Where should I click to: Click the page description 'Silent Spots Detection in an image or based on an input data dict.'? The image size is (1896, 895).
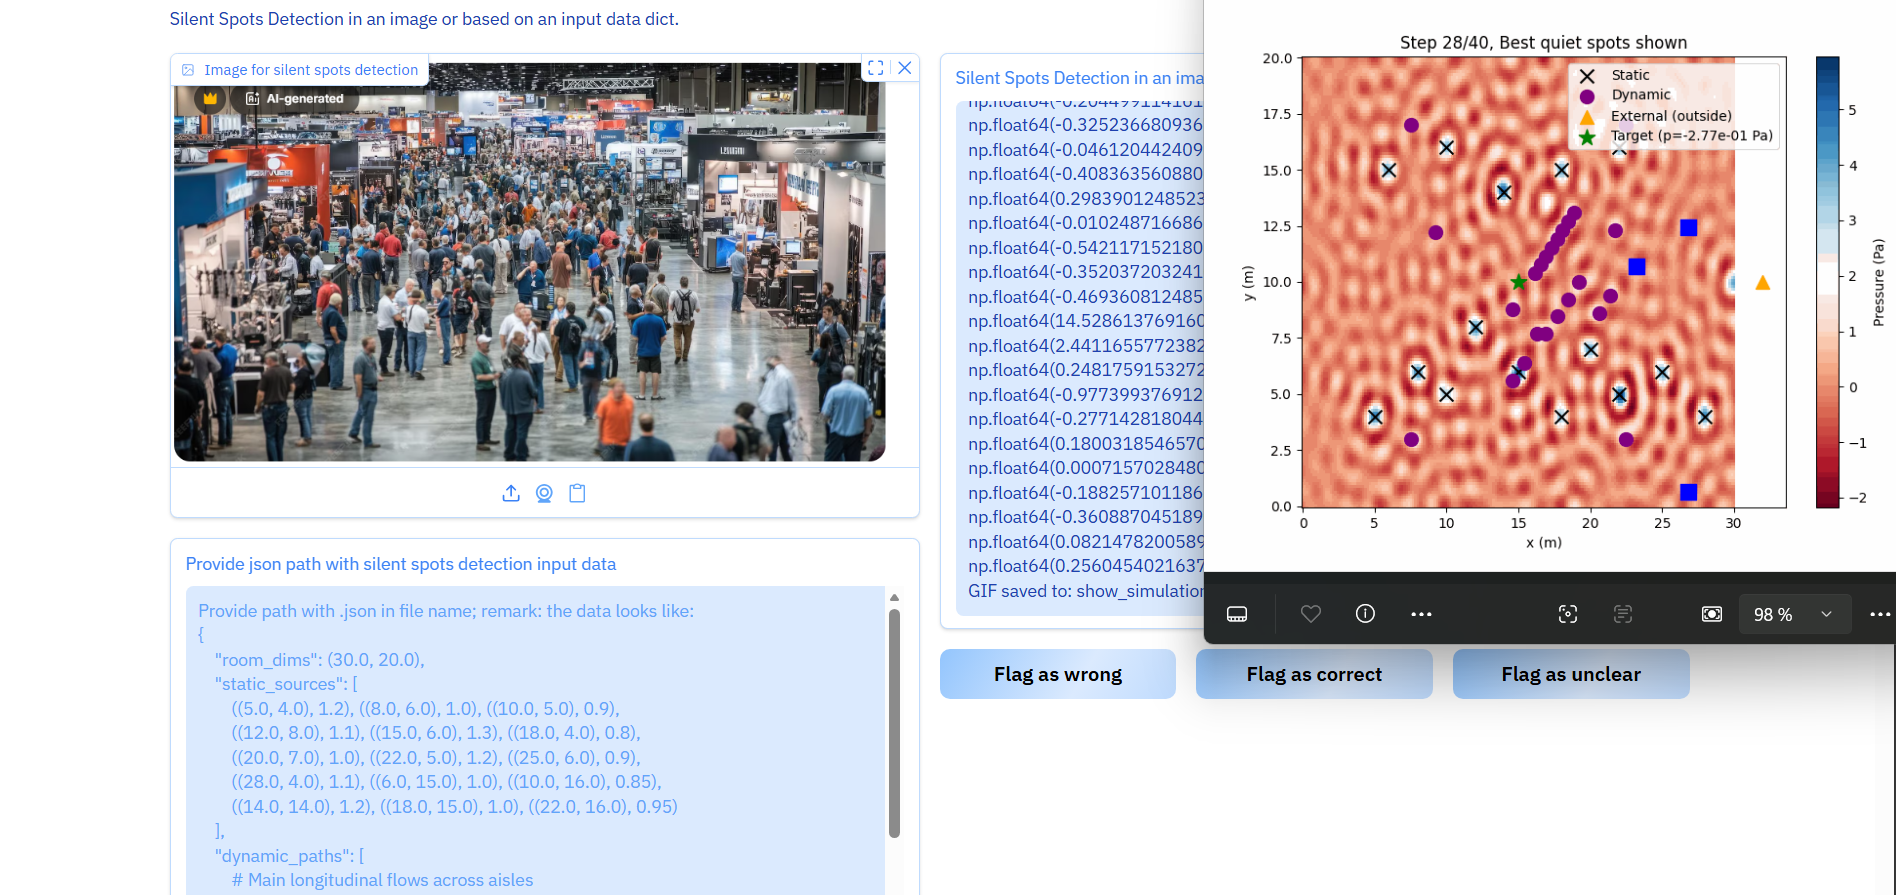click(x=424, y=19)
